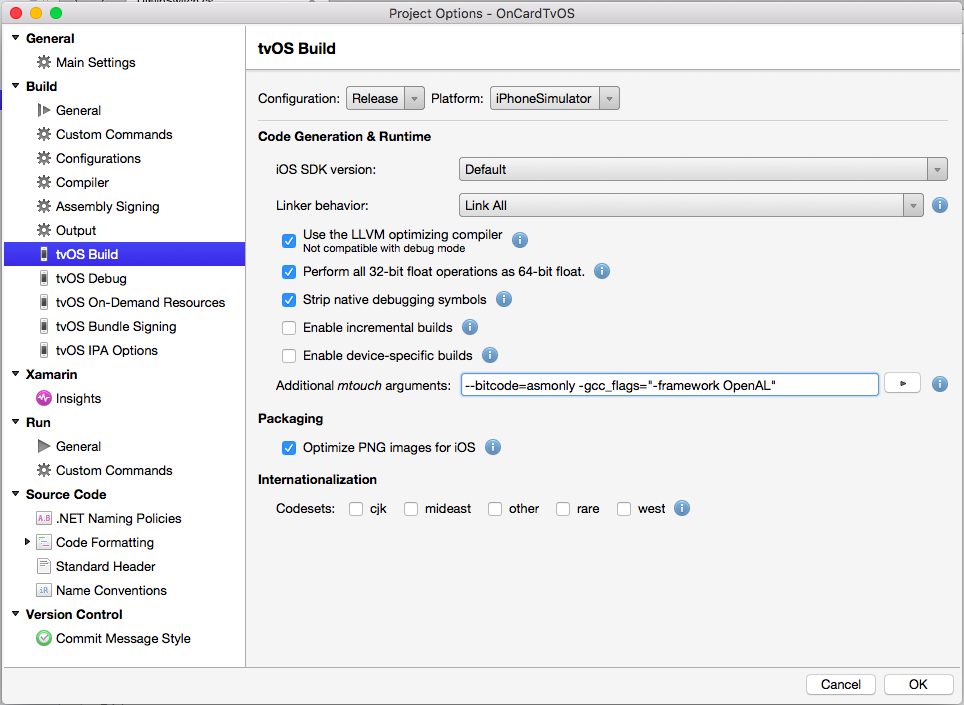Check the cjk codeset option
Screen dimensions: 964x705
[x=356, y=508]
